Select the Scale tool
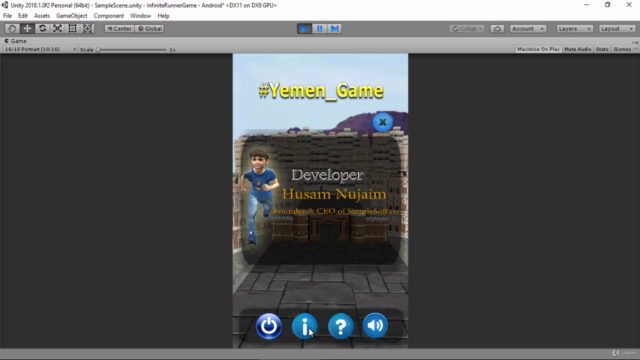The width and height of the screenshot is (640, 360). coord(58,29)
